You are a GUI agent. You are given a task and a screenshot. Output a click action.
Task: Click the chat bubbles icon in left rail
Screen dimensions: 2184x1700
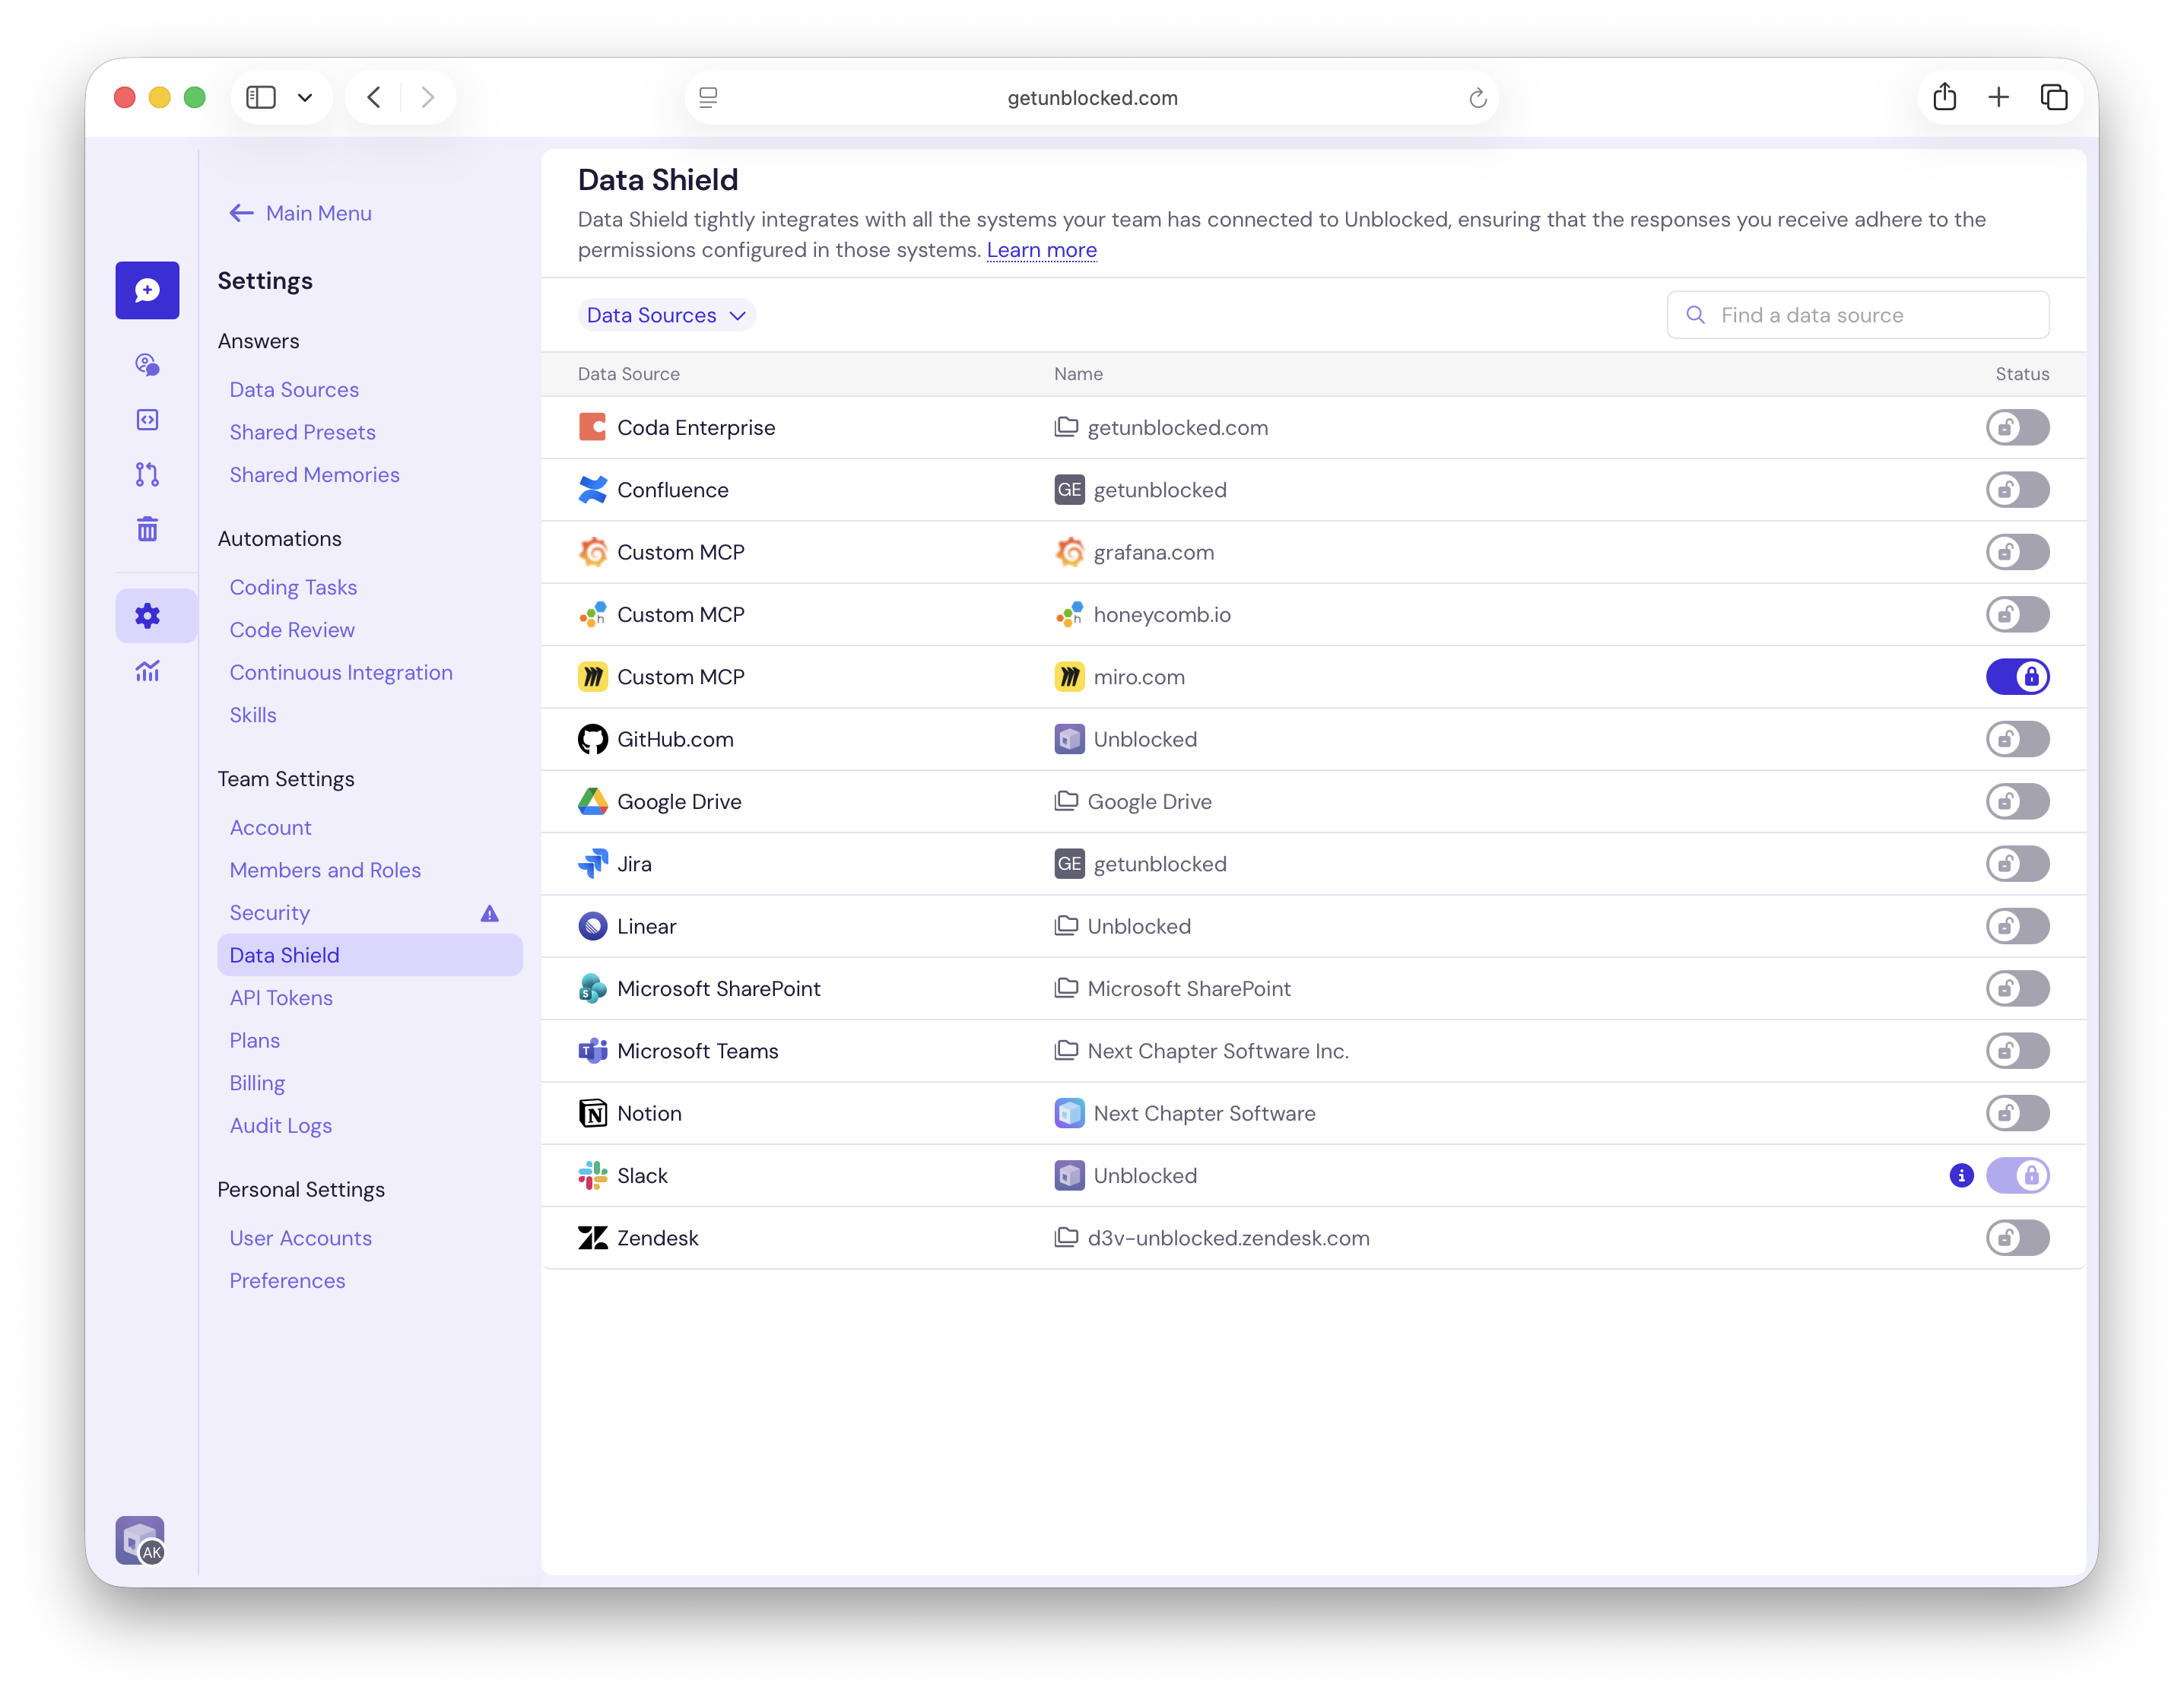[x=147, y=365]
